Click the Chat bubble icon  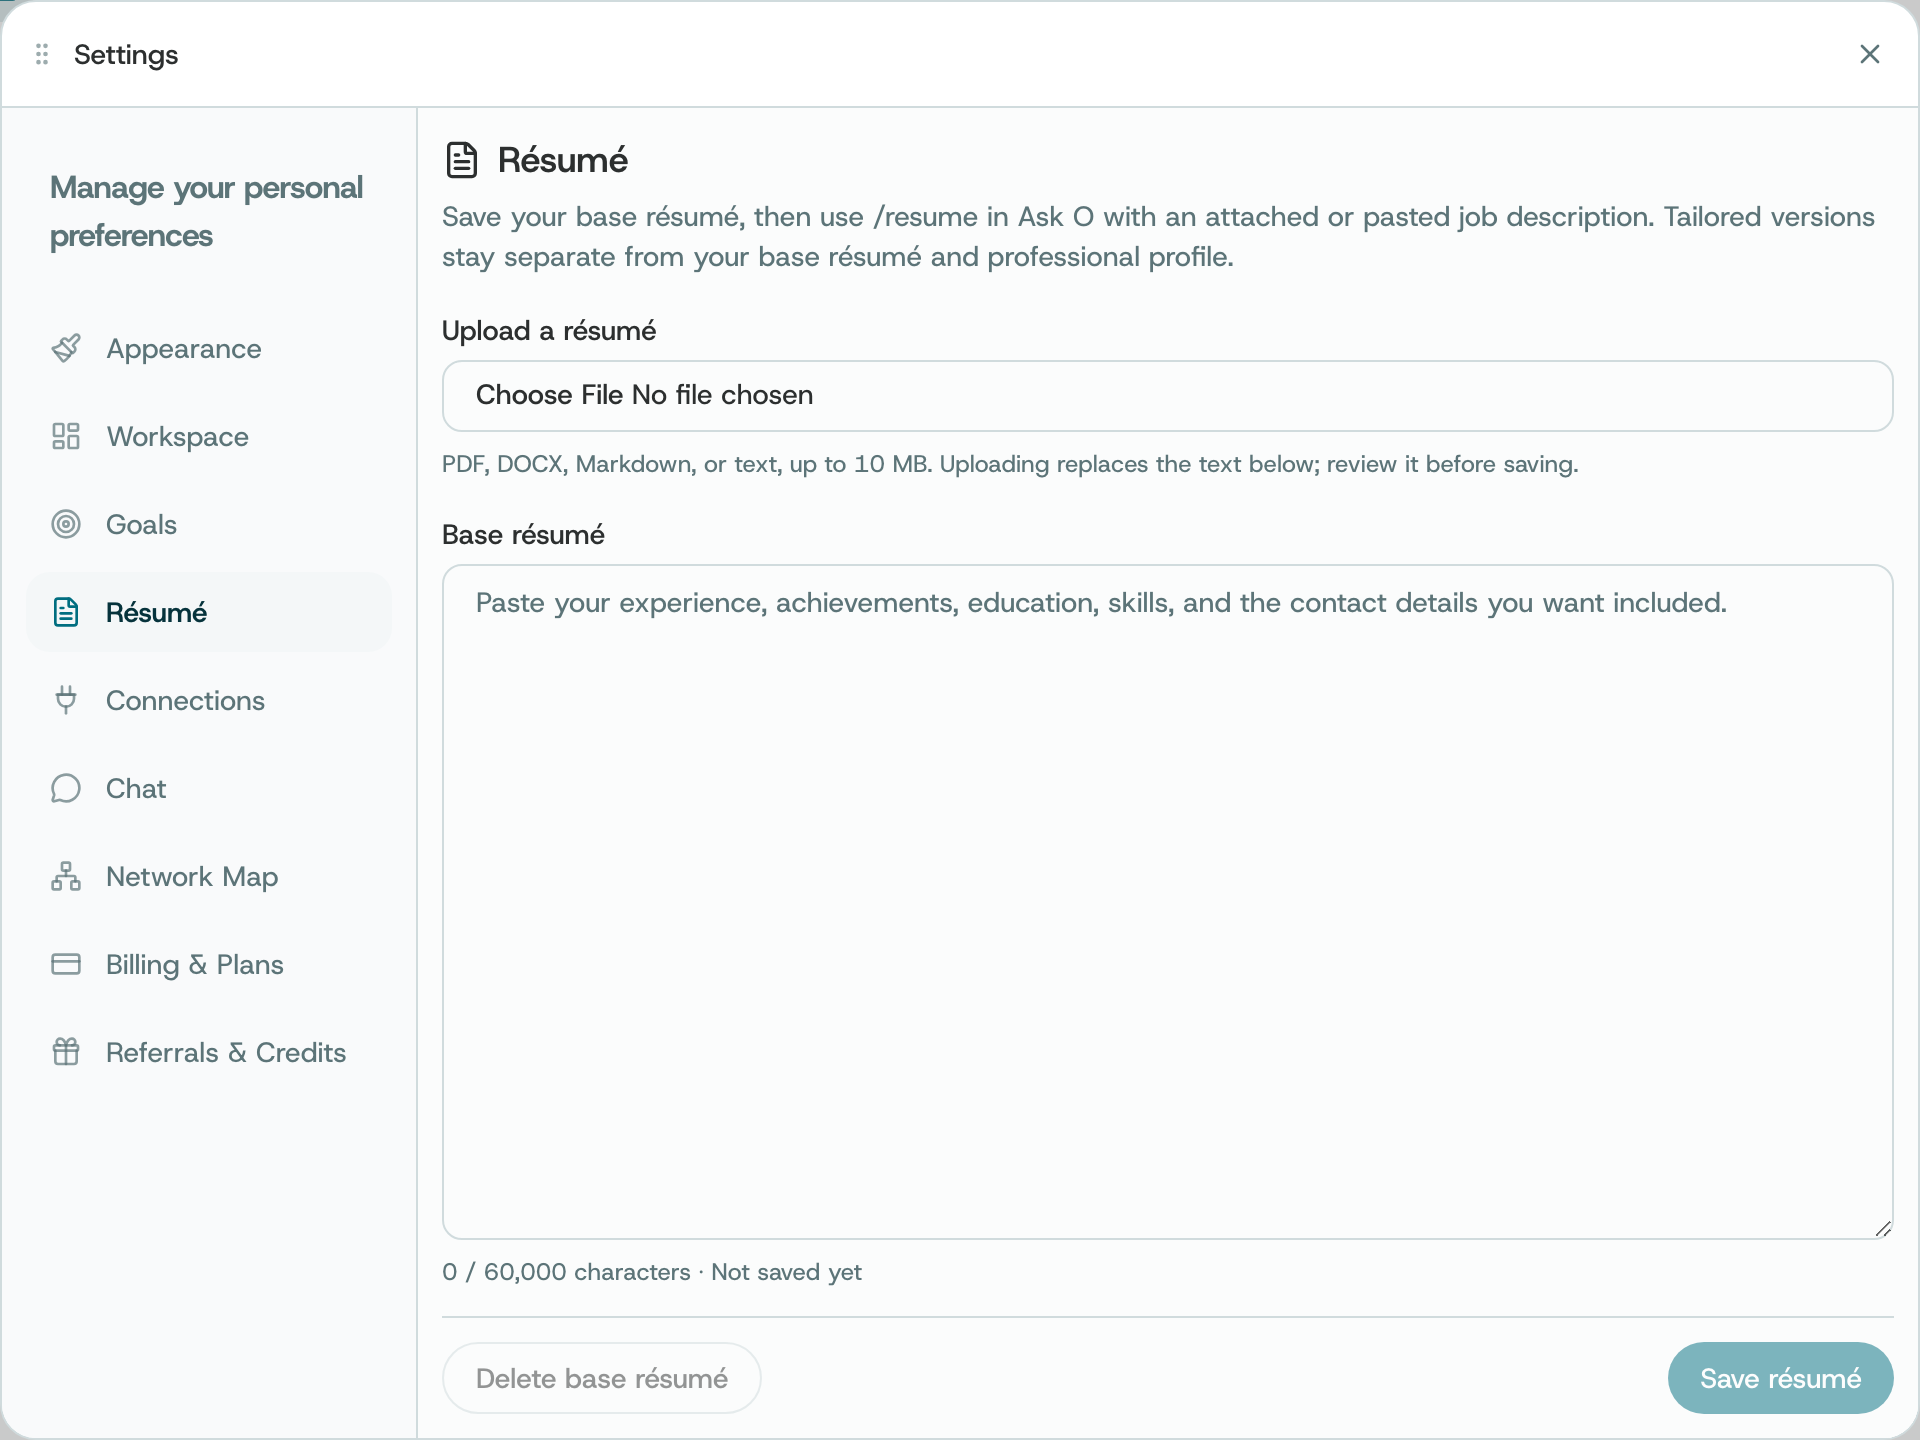click(66, 789)
